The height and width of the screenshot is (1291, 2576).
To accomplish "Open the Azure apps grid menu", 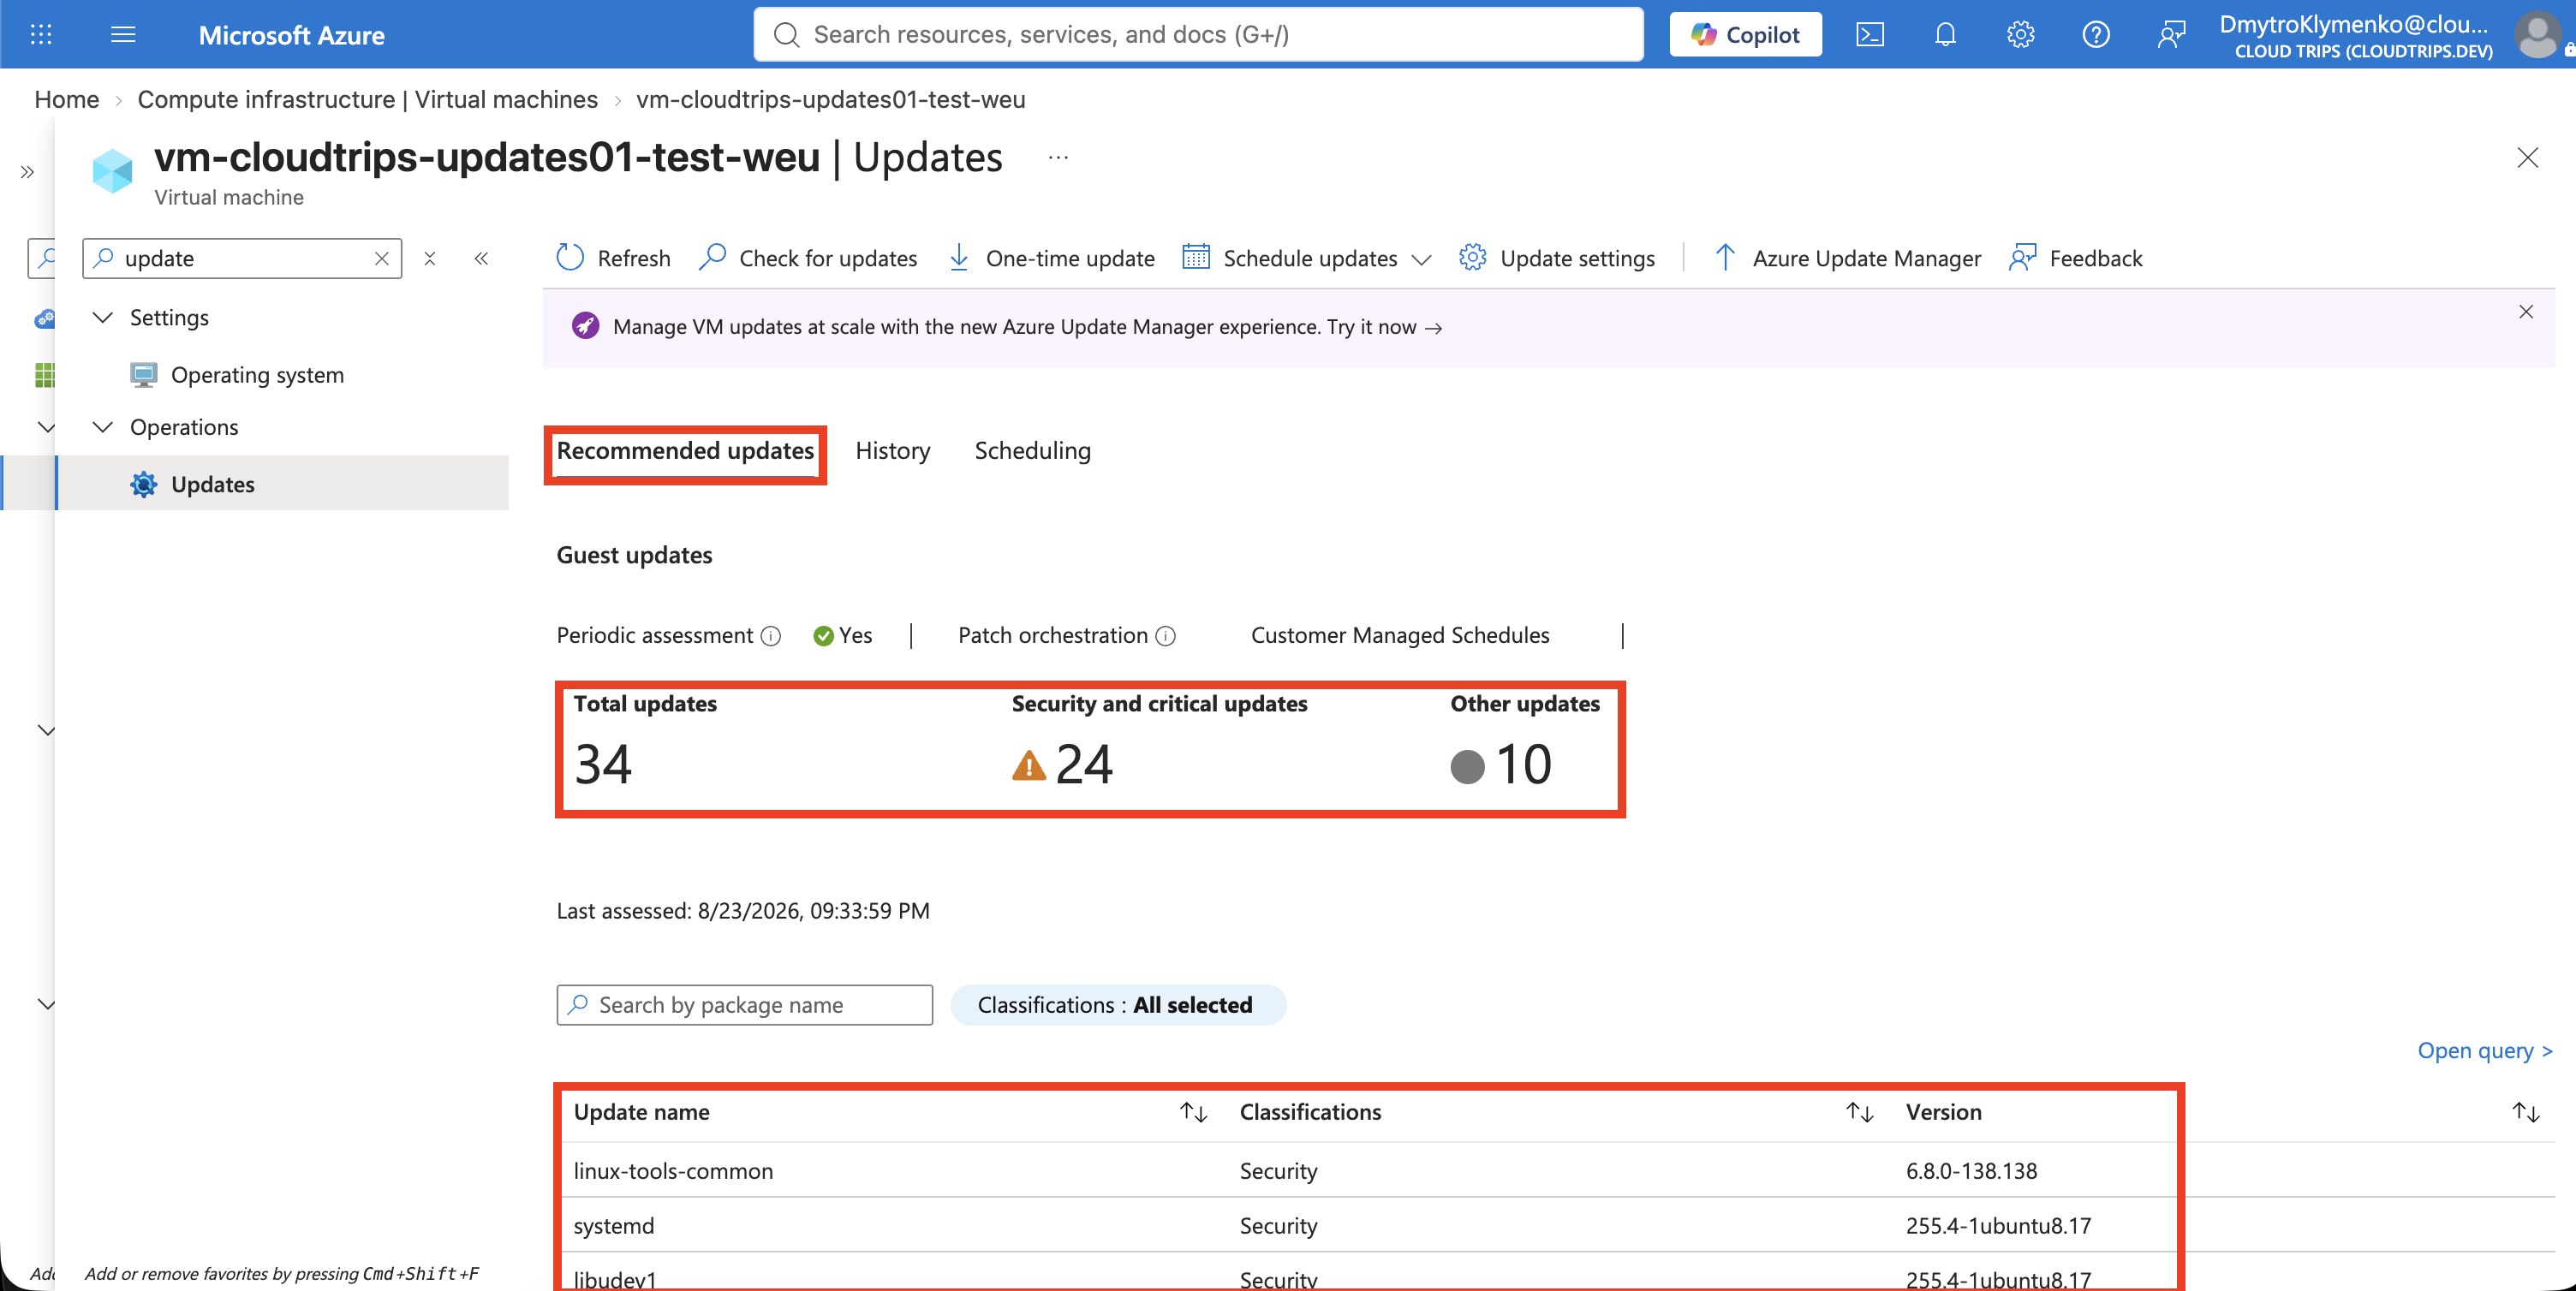I will (41, 35).
